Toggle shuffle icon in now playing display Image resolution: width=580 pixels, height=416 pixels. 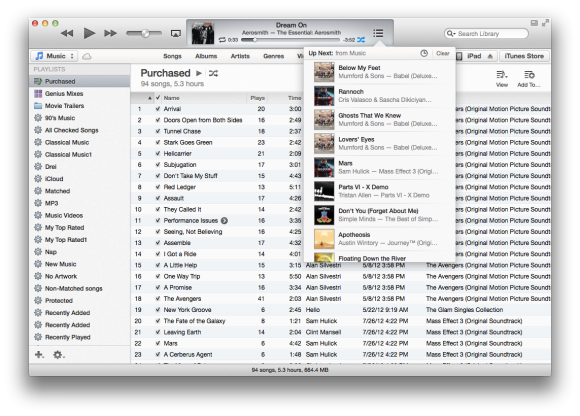point(361,40)
